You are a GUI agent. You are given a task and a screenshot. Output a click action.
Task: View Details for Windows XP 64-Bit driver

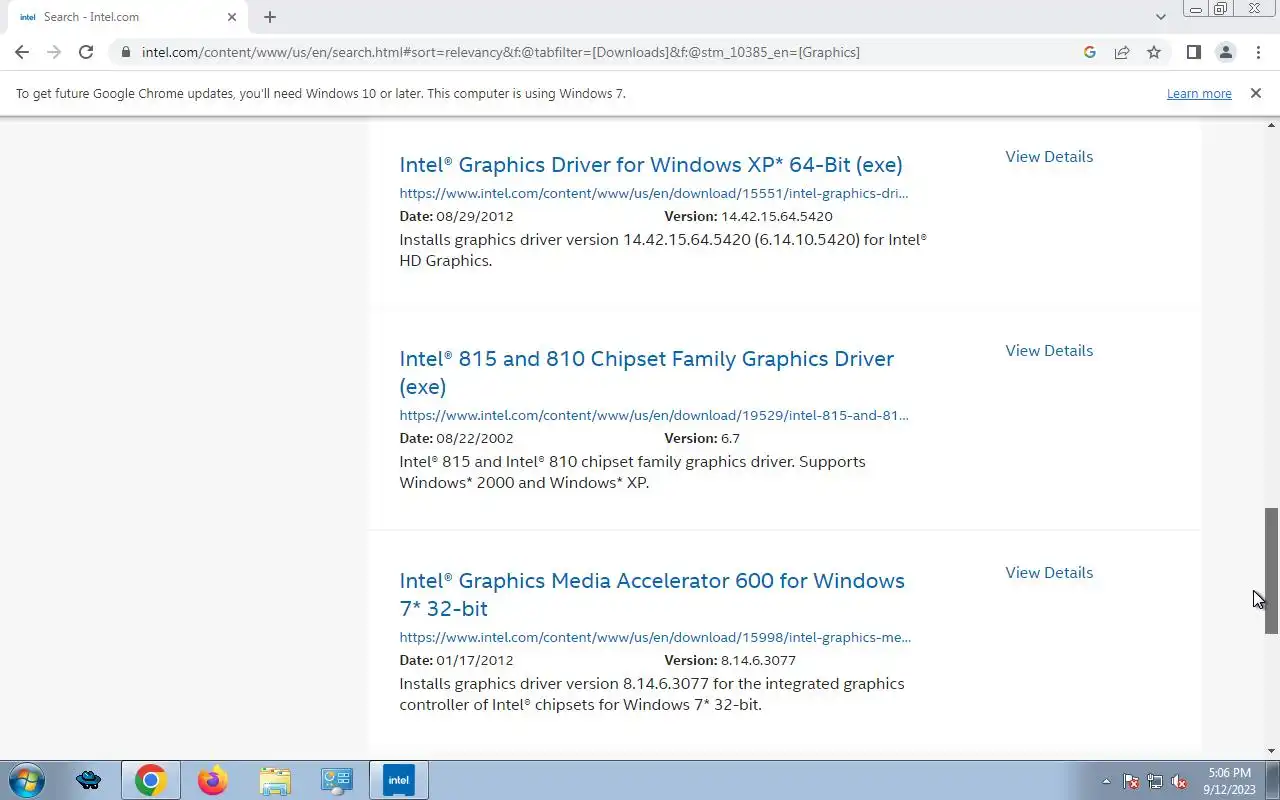click(x=1049, y=156)
